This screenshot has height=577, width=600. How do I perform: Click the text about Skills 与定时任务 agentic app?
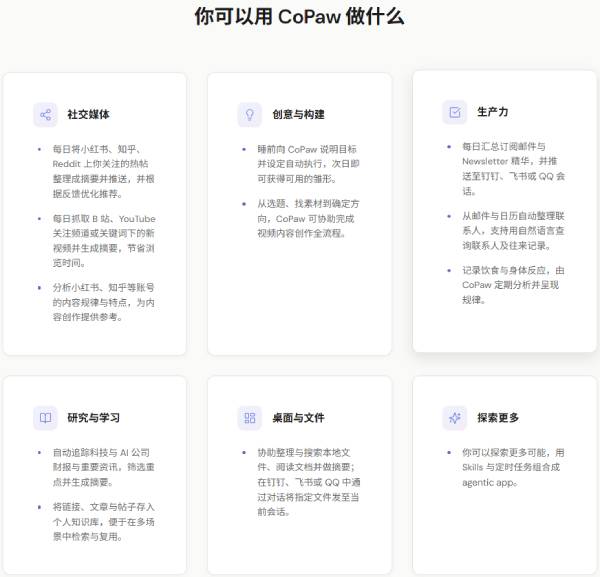click(510, 466)
